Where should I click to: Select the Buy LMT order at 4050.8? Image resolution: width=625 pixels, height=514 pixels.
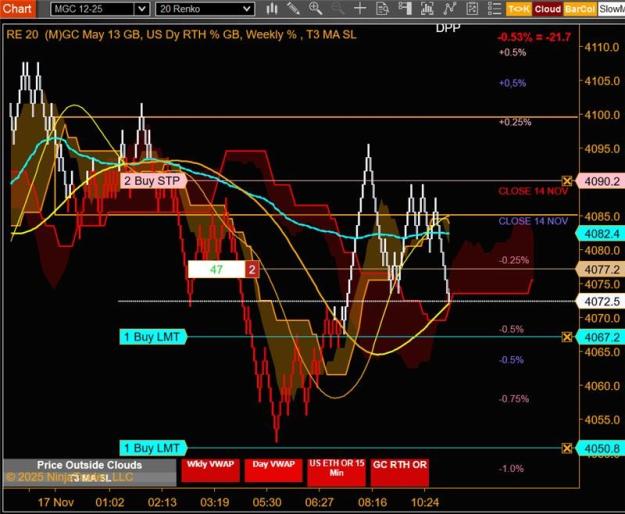click(153, 448)
